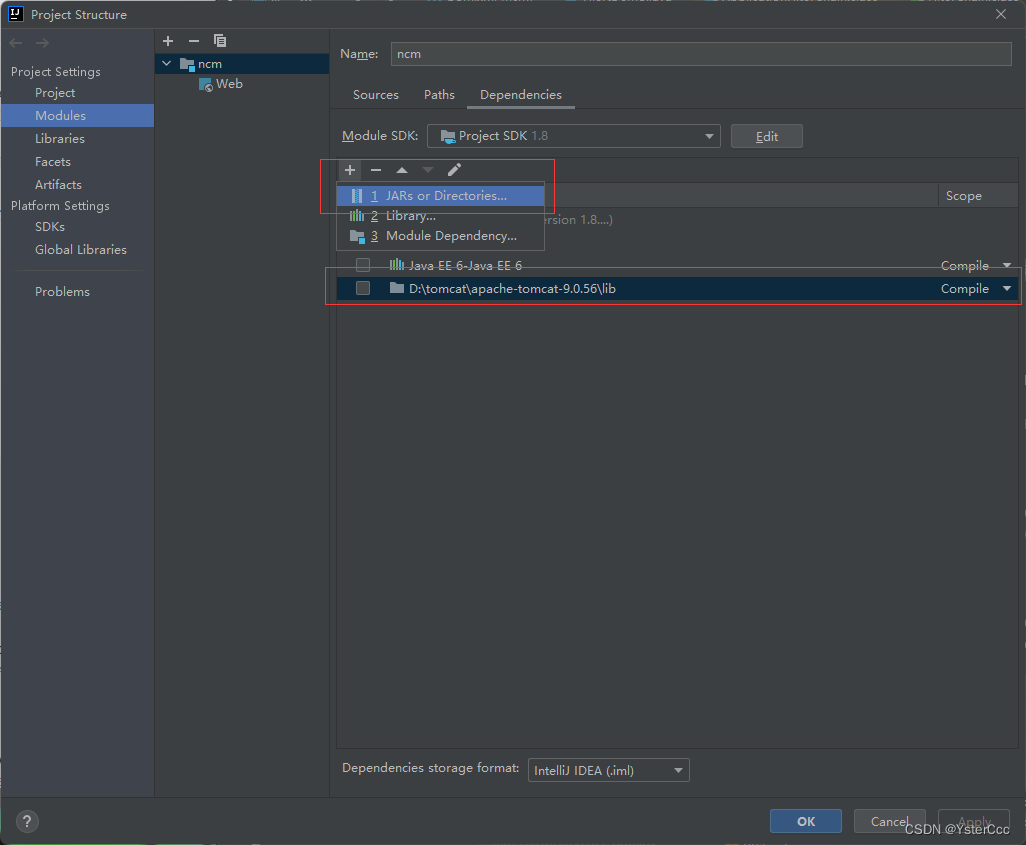This screenshot has height=845, width=1026.
Task: Open Problems in the sidebar
Action: coord(62,292)
